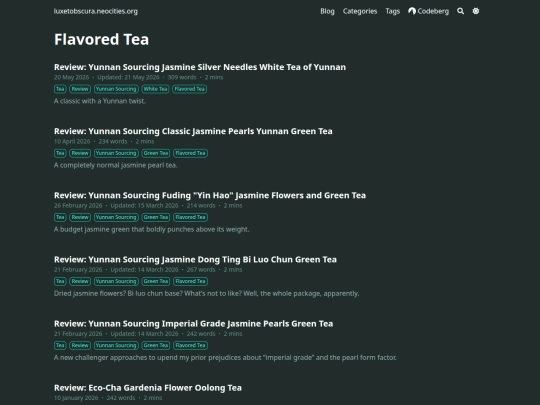This screenshot has width=540, height=405.
Task: Click Yunnan Sourcing tag on Imperial Grade post
Action: (x=116, y=345)
